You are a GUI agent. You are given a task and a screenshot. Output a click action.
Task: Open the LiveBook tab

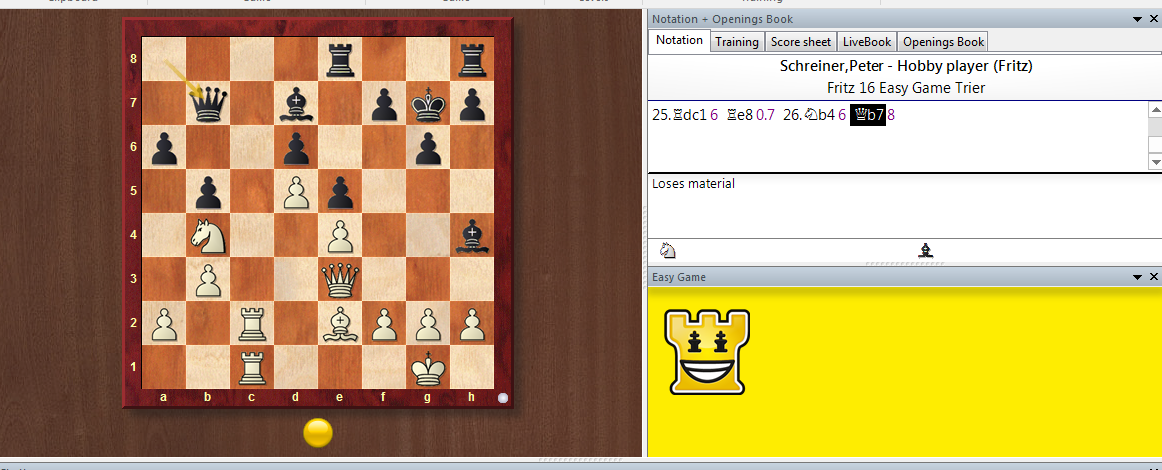click(866, 41)
